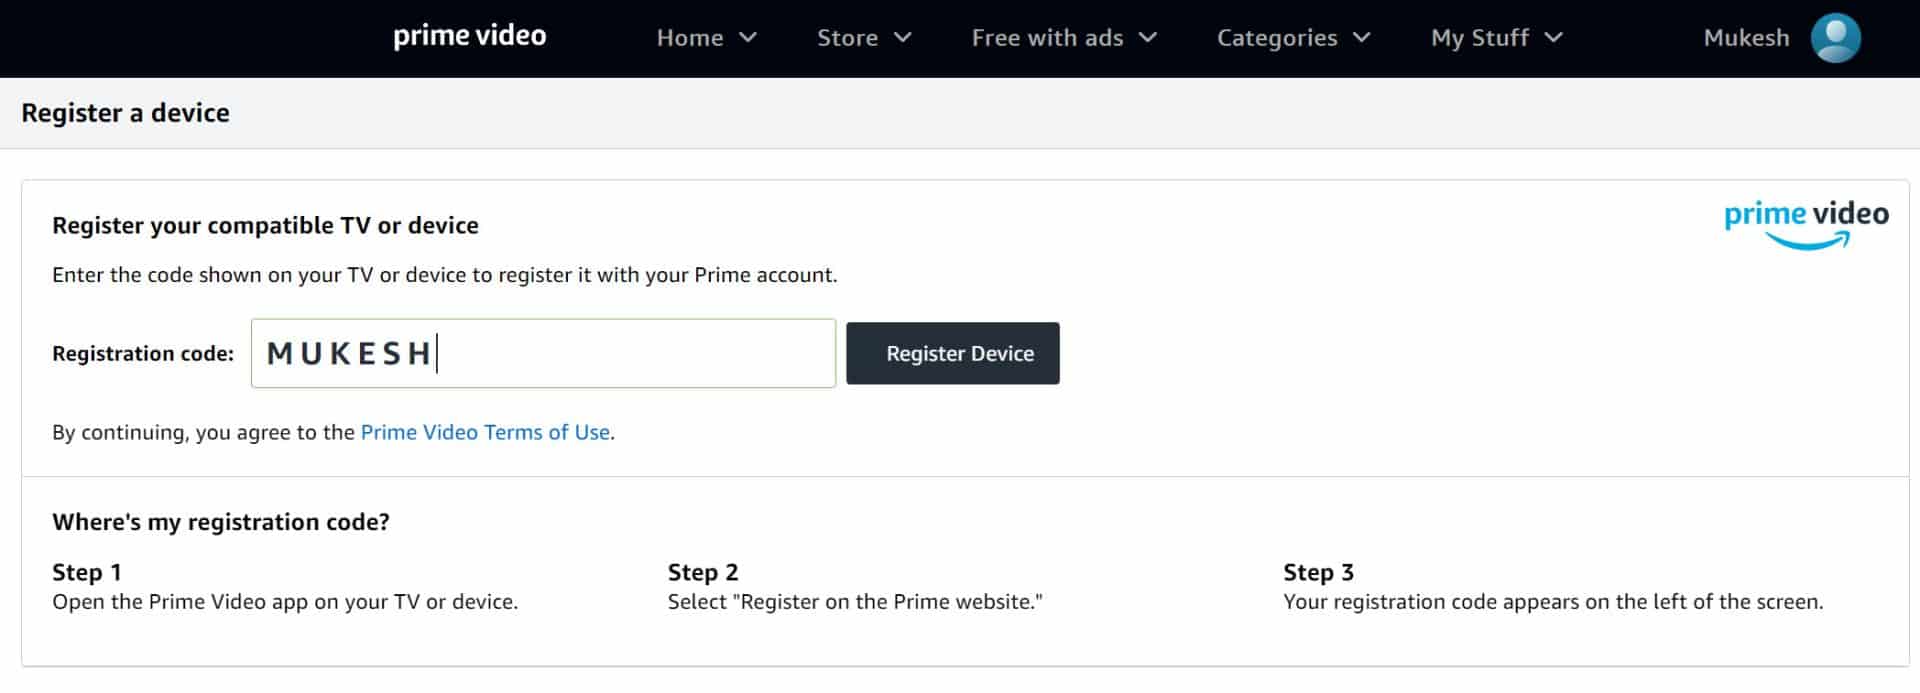Click inside the Registration code input field
The image size is (1920, 693).
click(600, 353)
